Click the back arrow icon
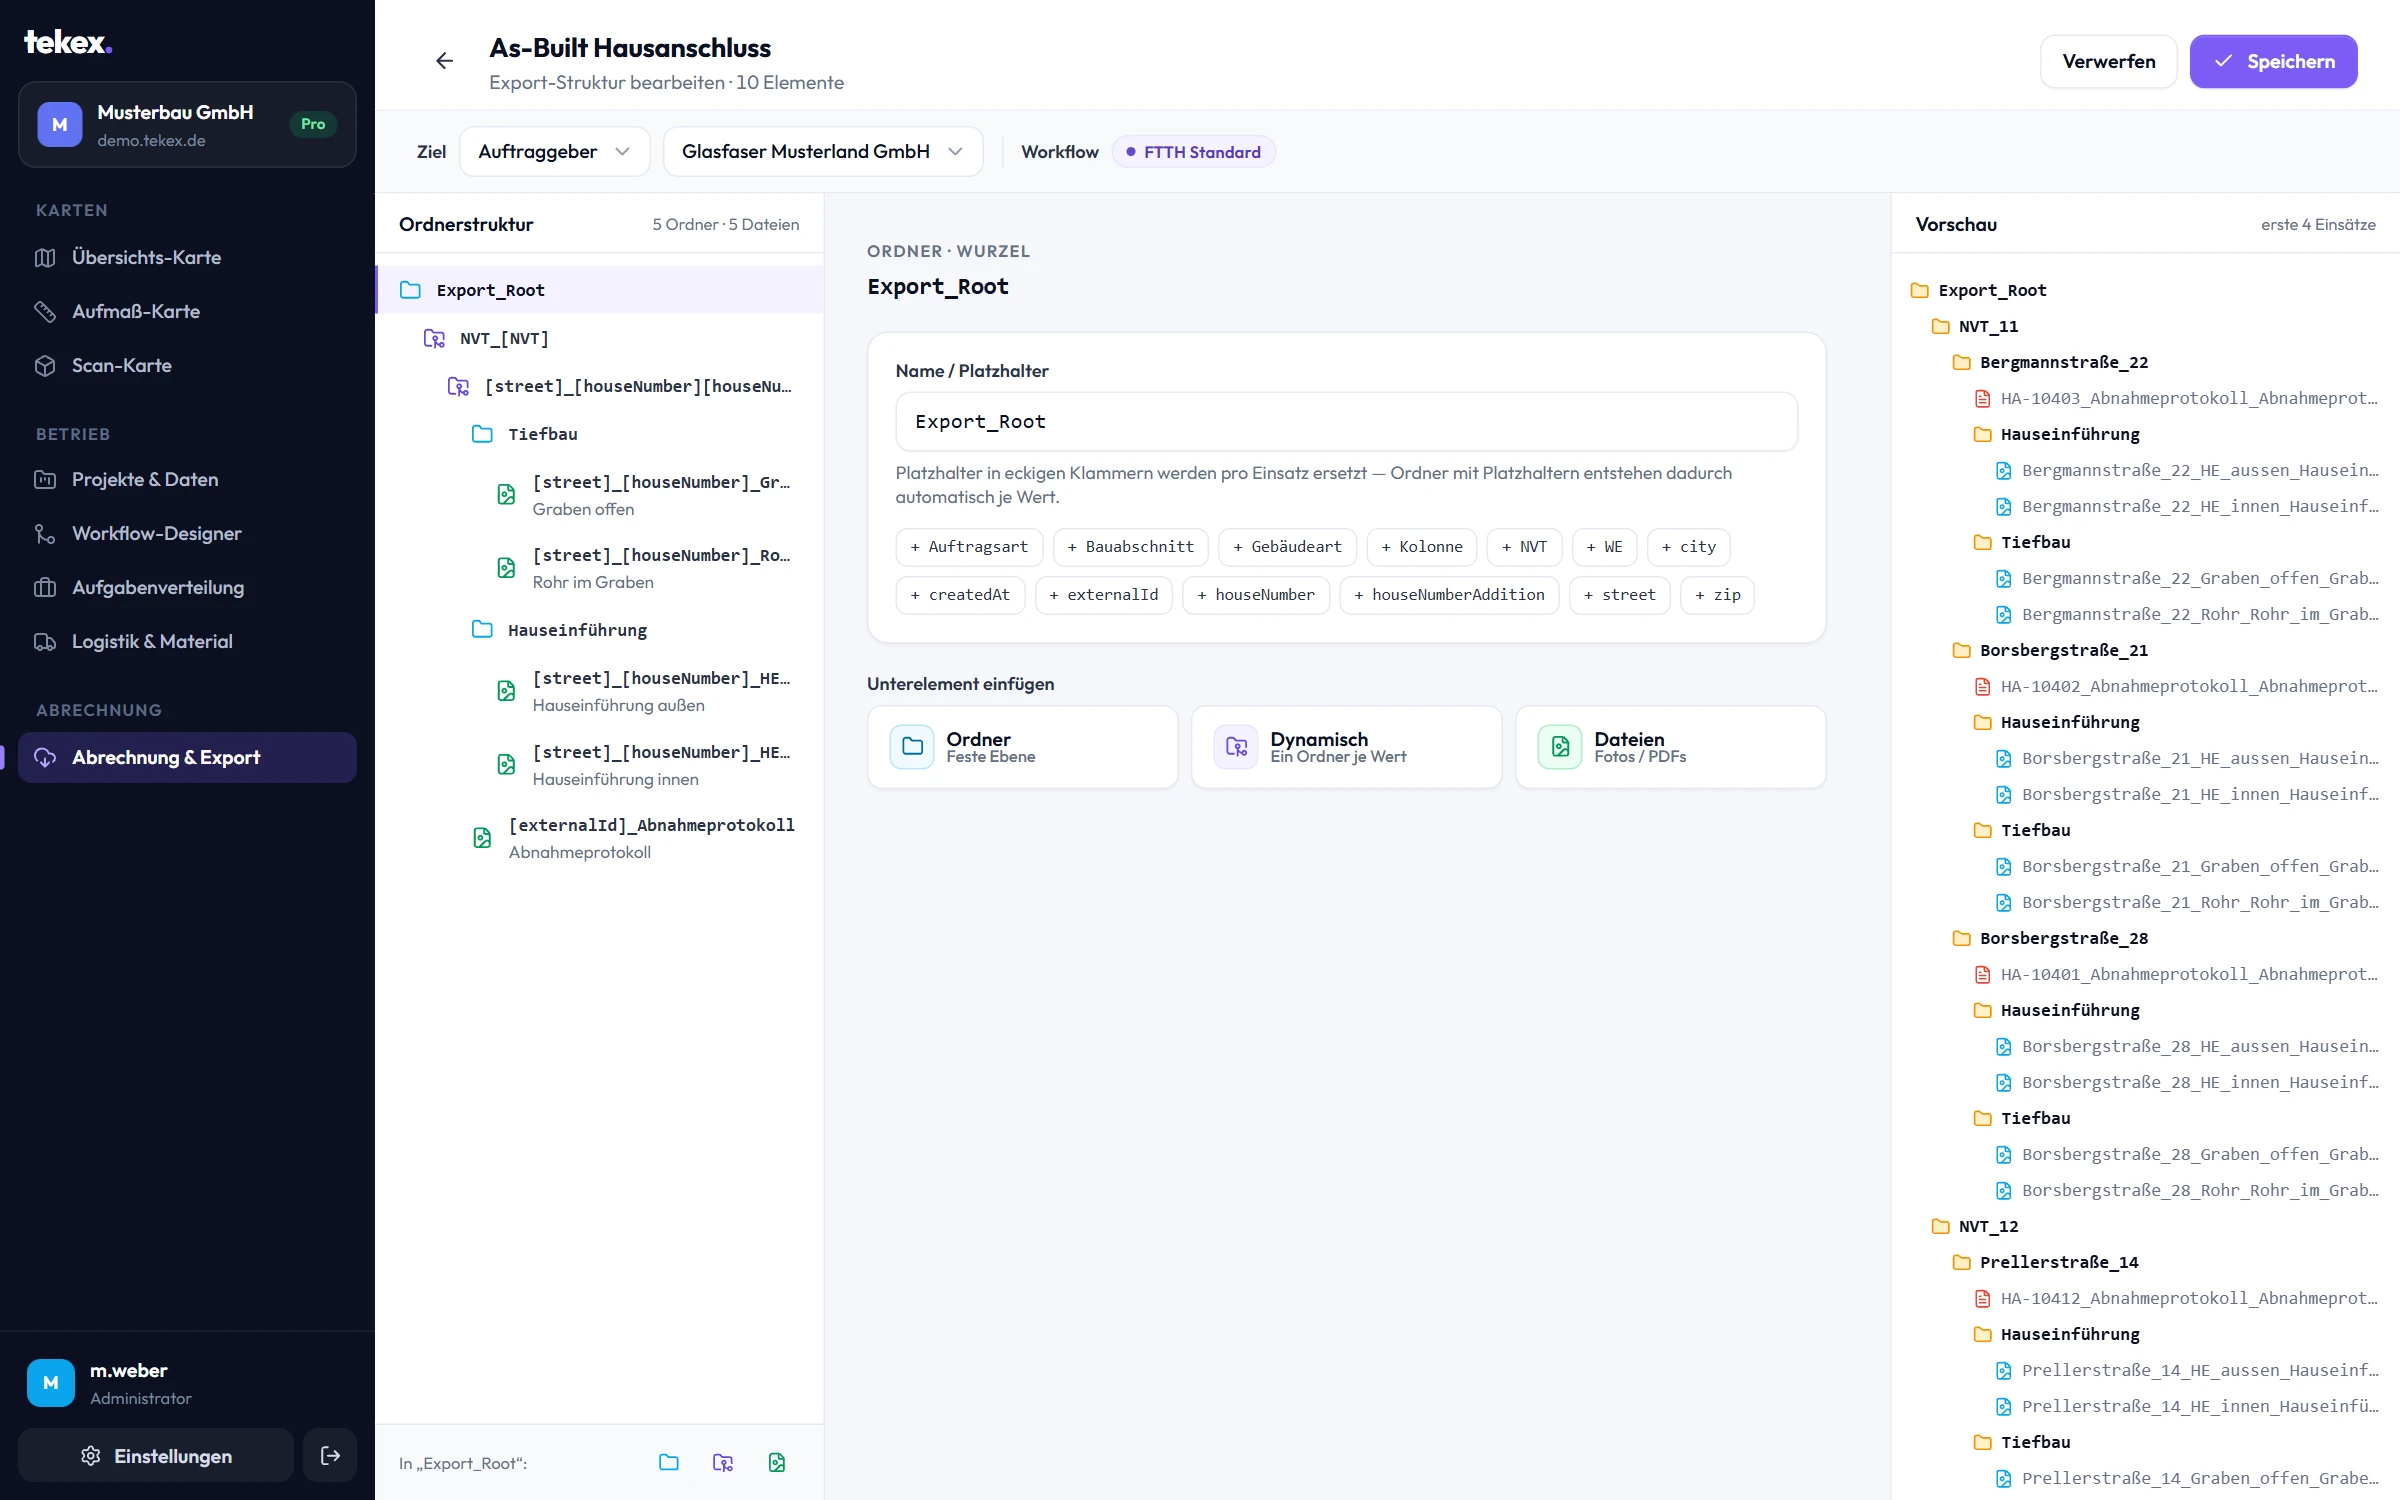2400x1500 pixels. (x=444, y=61)
